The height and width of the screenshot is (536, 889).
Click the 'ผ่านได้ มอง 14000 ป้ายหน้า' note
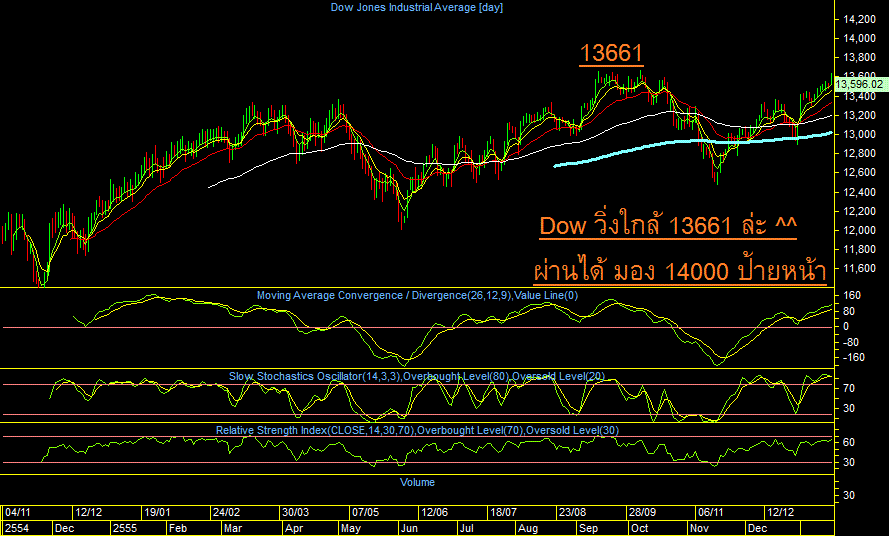[x=680, y=271]
